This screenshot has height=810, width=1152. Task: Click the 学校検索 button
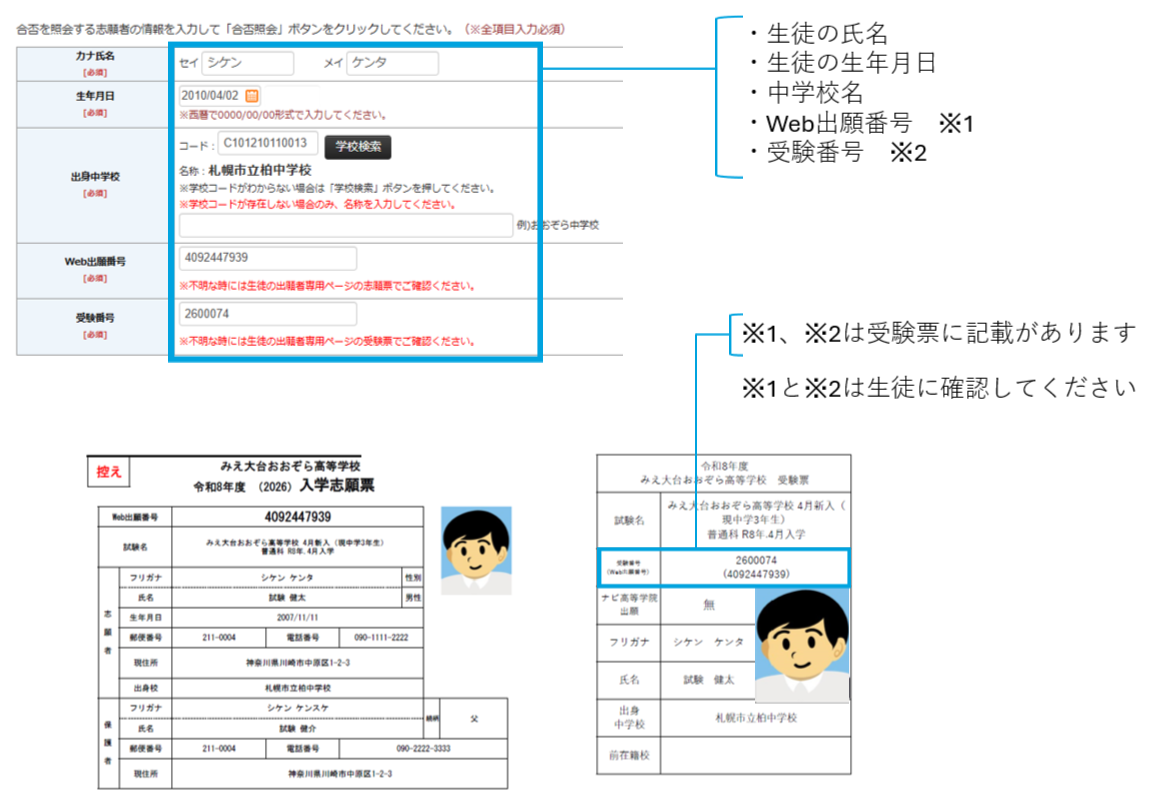357,146
